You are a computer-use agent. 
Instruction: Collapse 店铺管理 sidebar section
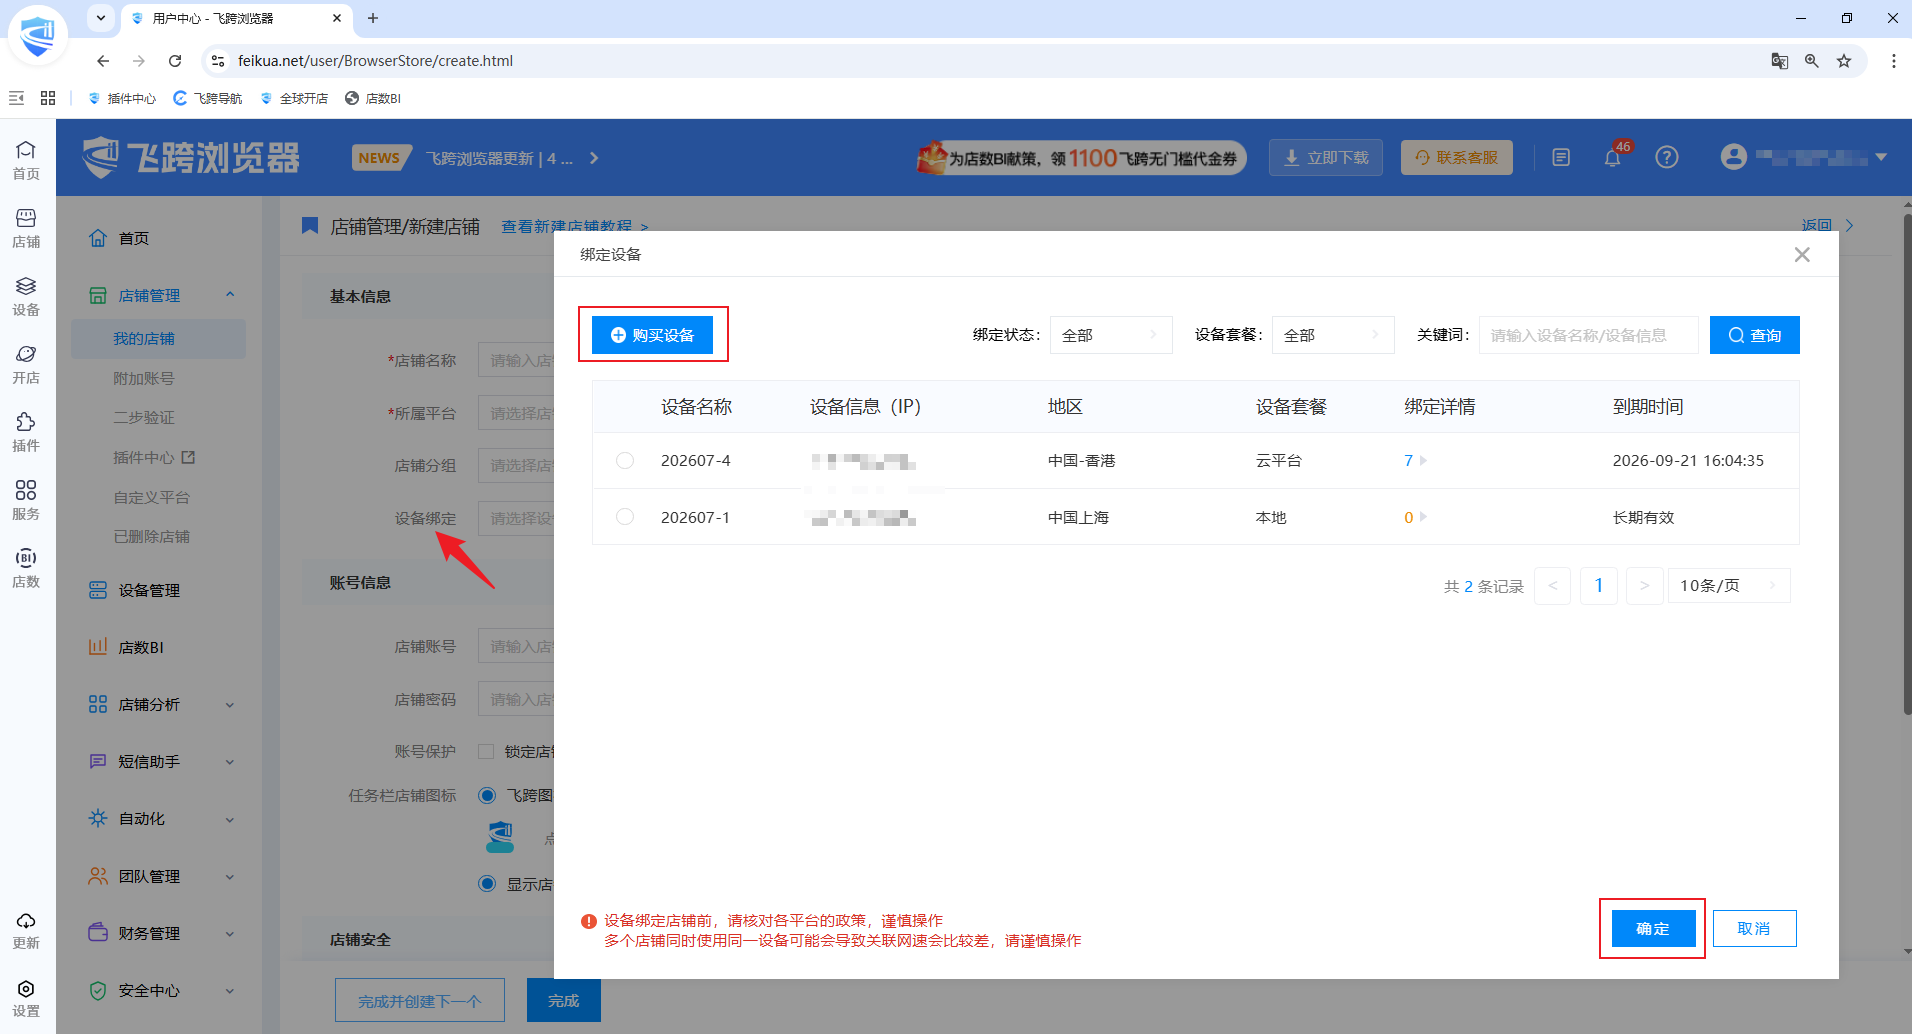click(x=230, y=295)
